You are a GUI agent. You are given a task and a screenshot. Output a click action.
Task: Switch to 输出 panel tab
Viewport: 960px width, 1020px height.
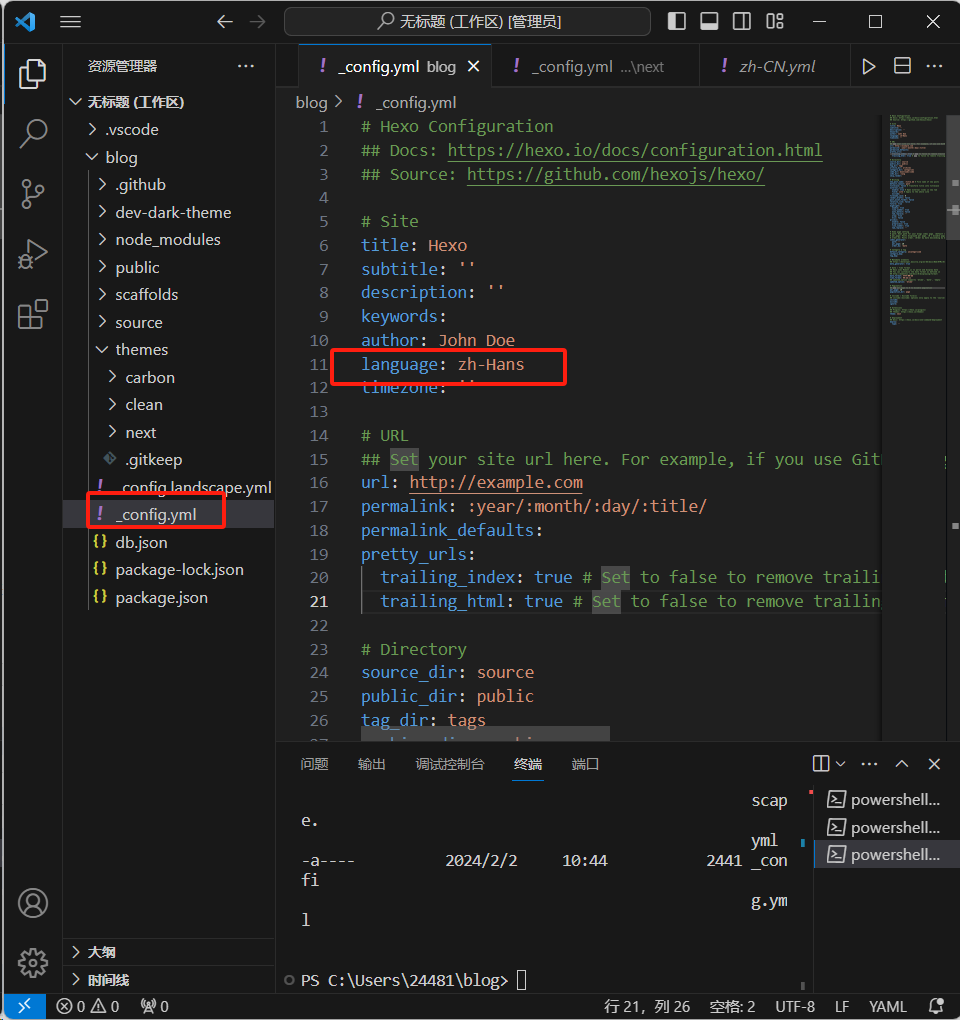click(371, 764)
